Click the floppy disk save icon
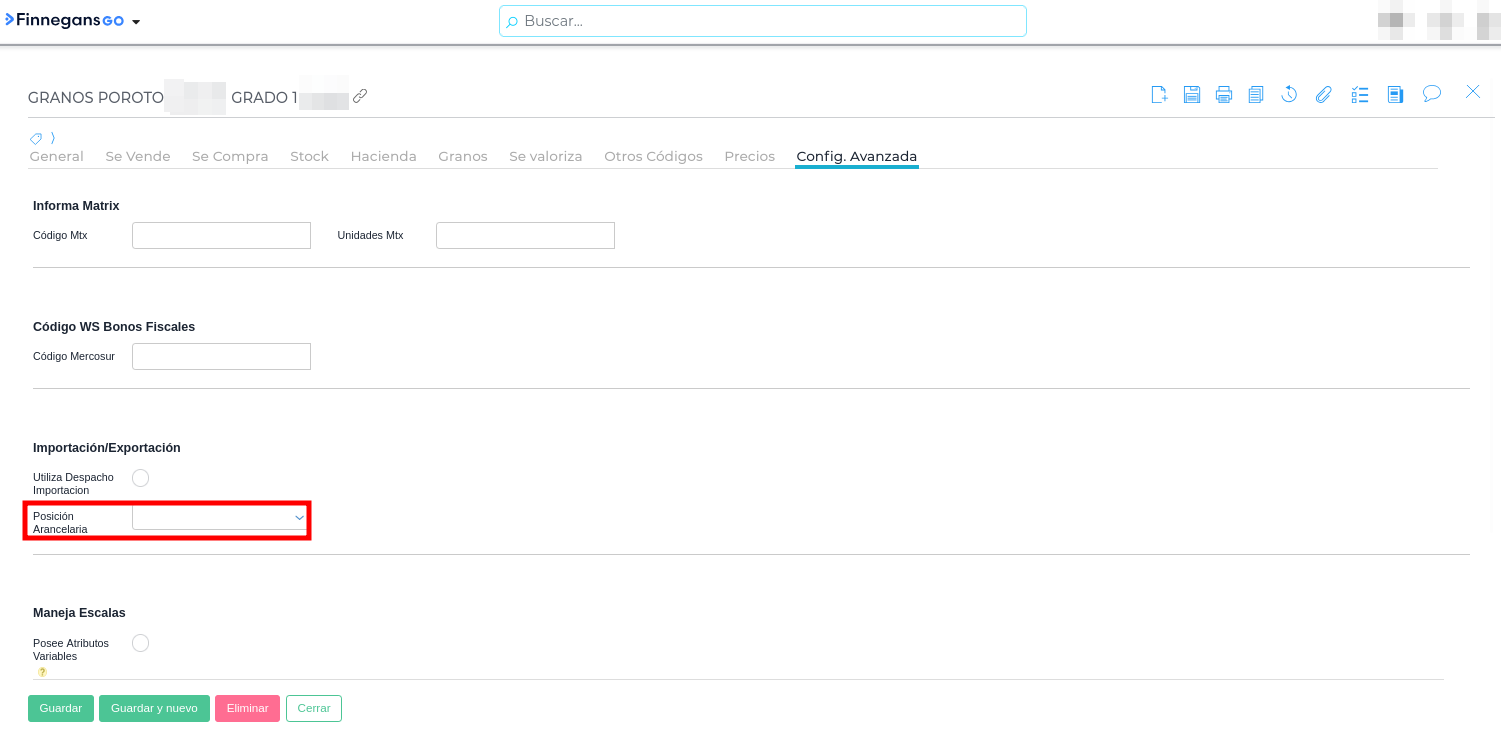The width and height of the screenshot is (1501, 731). click(x=1191, y=95)
